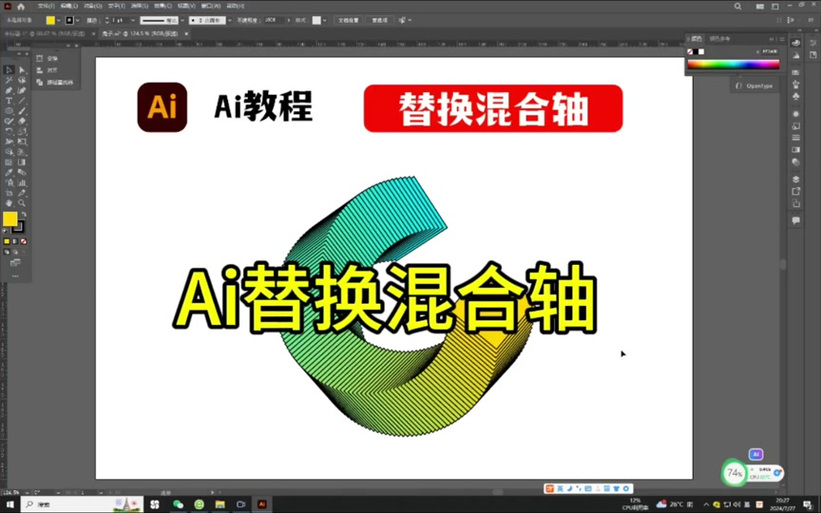Select the Eyedropper tool
The image size is (821, 513).
tap(9, 172)
